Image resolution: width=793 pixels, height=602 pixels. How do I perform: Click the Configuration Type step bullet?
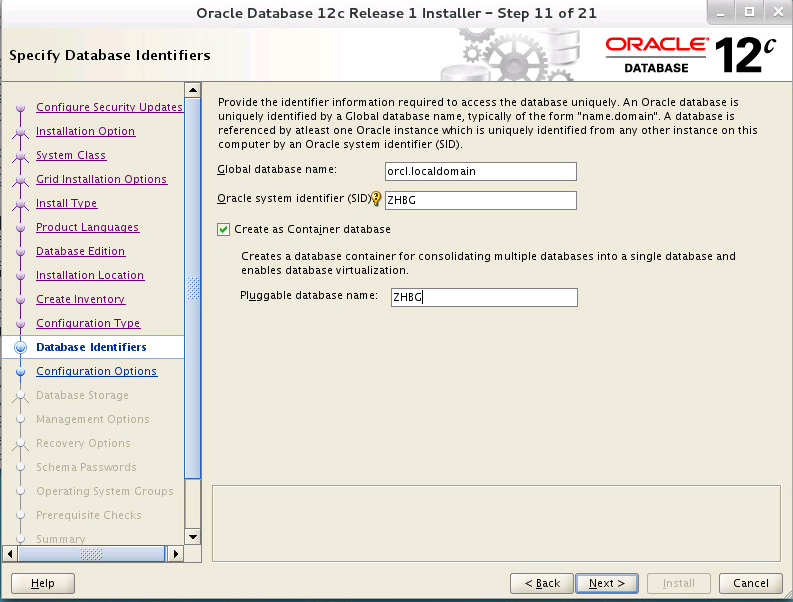pyautogui.click(x=20, y=324)
